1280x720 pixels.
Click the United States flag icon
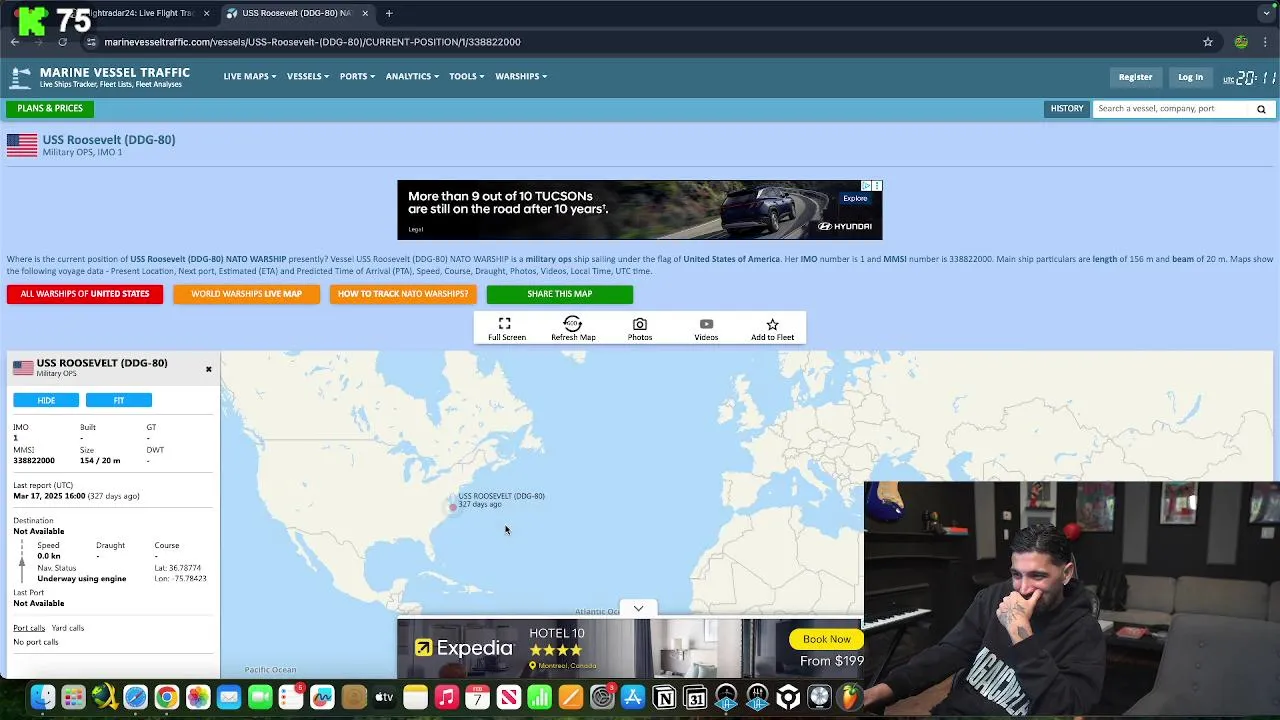[22, 145]
